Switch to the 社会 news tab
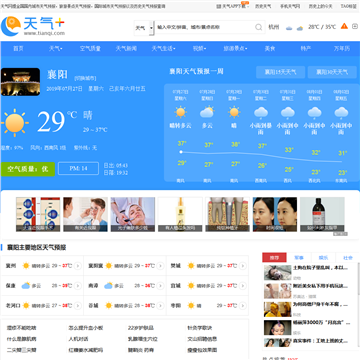The width and height of the screenshot is (360, 360). coord(348,258)
